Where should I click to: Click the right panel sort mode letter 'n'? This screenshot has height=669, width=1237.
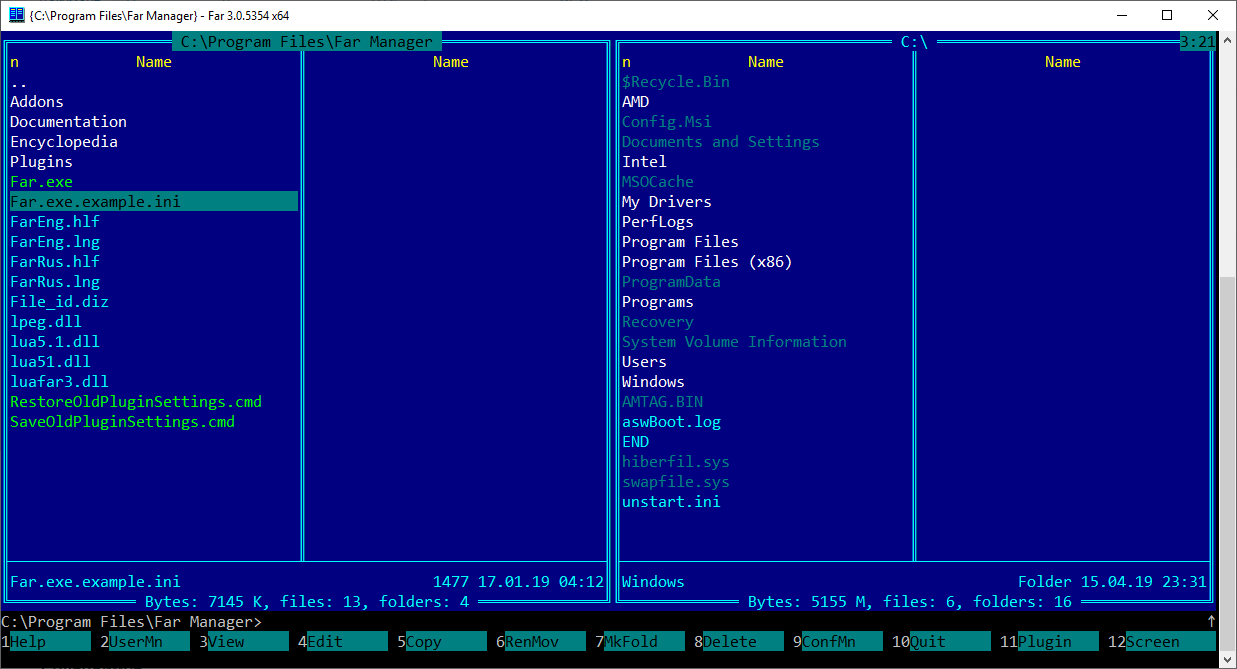point(627,62)
